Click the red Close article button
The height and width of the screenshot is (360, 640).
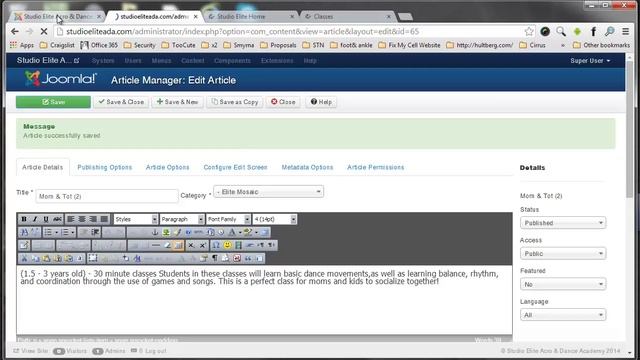coord(283,102)
